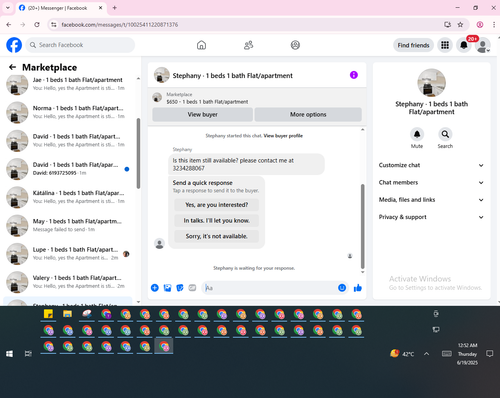Click the View buyer button
This screenshot has height=398, width=500.
(202, 114)
